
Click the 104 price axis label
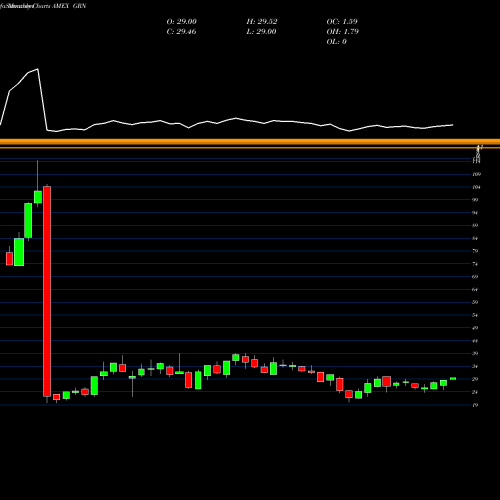tap(477, 187)
